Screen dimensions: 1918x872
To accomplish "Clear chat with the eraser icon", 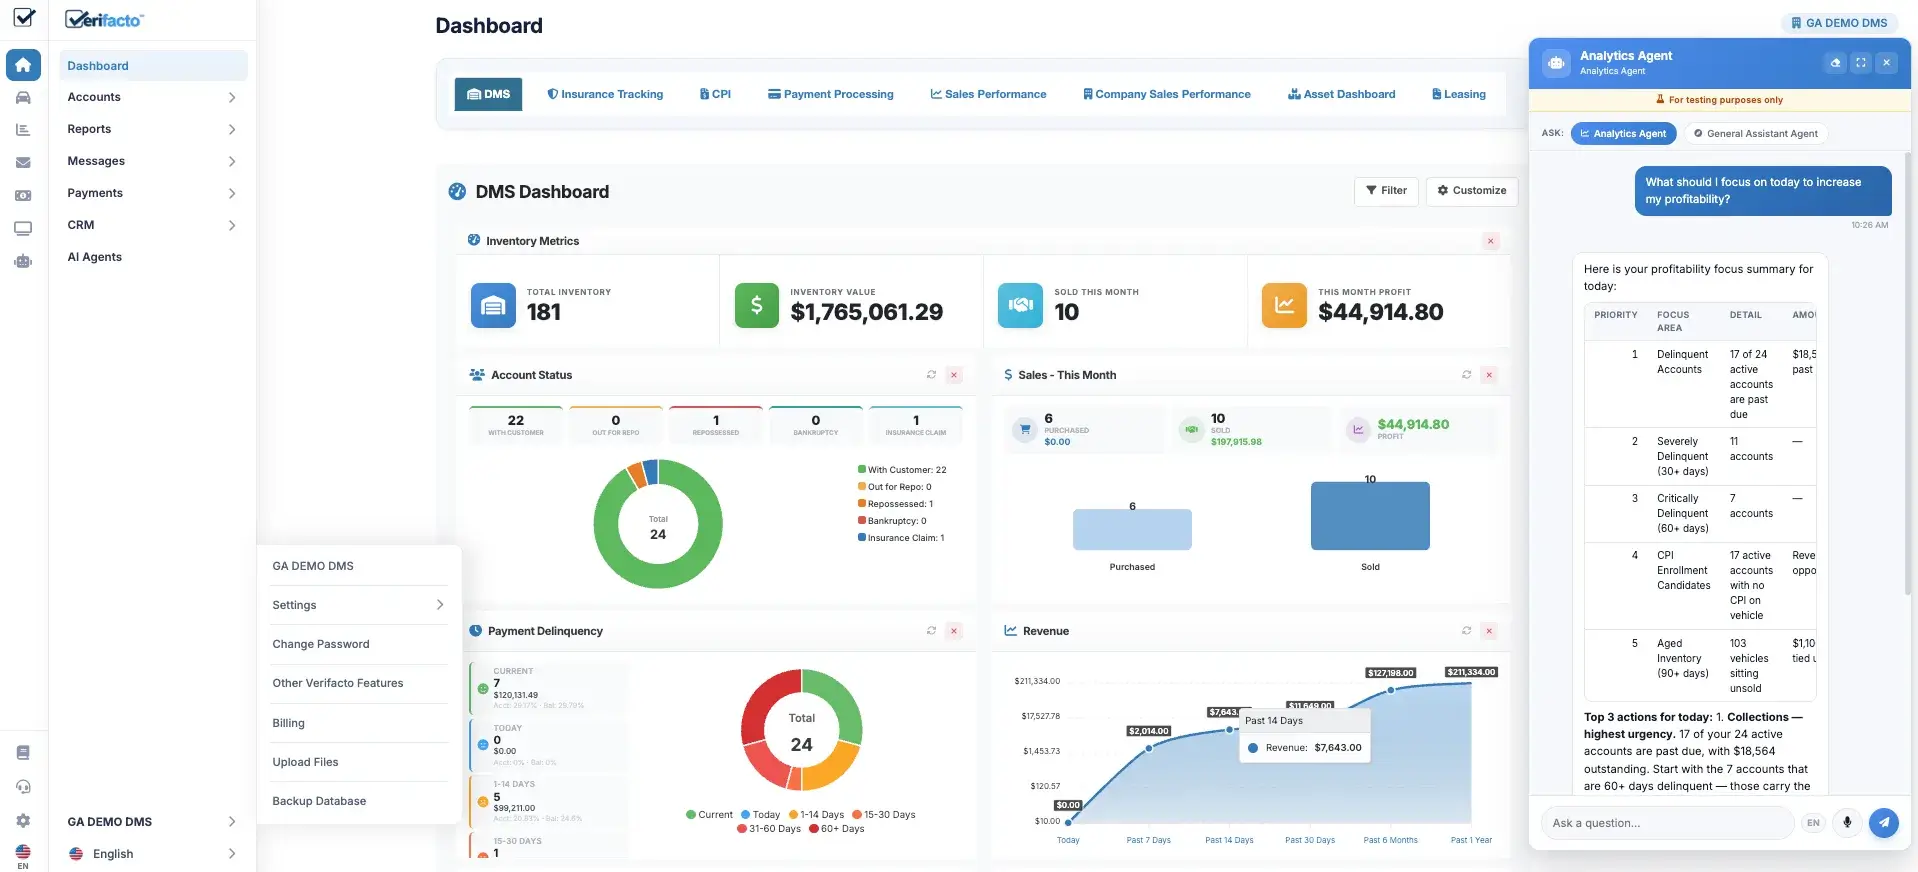I will [x=1835, y=62].
